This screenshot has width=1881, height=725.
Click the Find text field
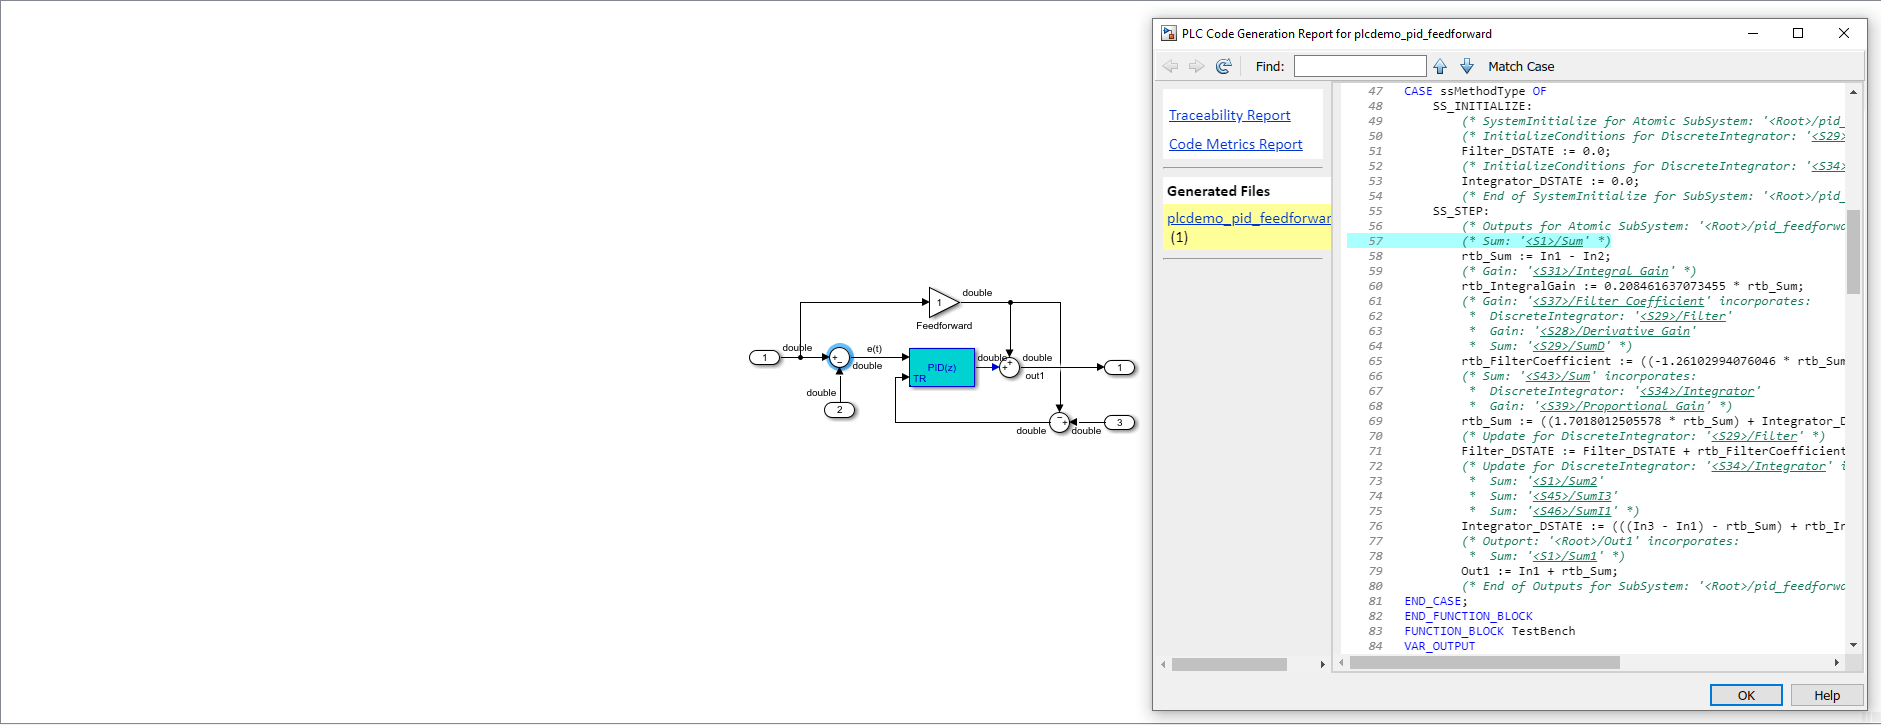(1360, 66)
